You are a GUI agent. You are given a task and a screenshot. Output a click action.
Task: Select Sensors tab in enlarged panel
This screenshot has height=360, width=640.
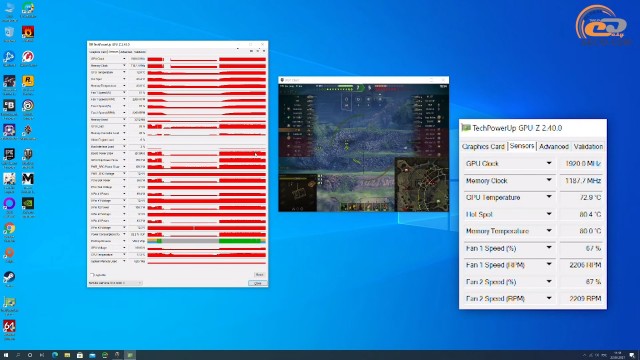click(522, 146)
